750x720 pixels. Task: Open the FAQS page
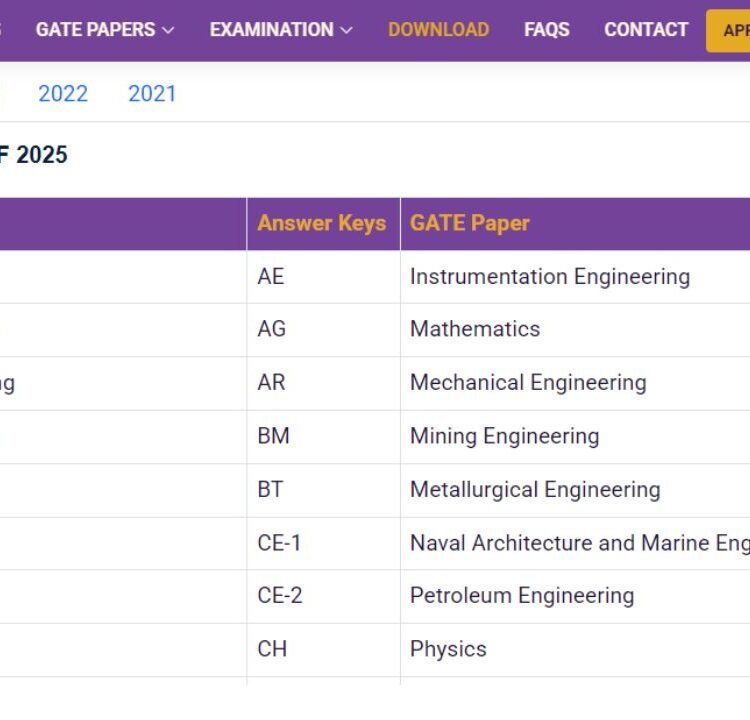[x=547, y=30]
